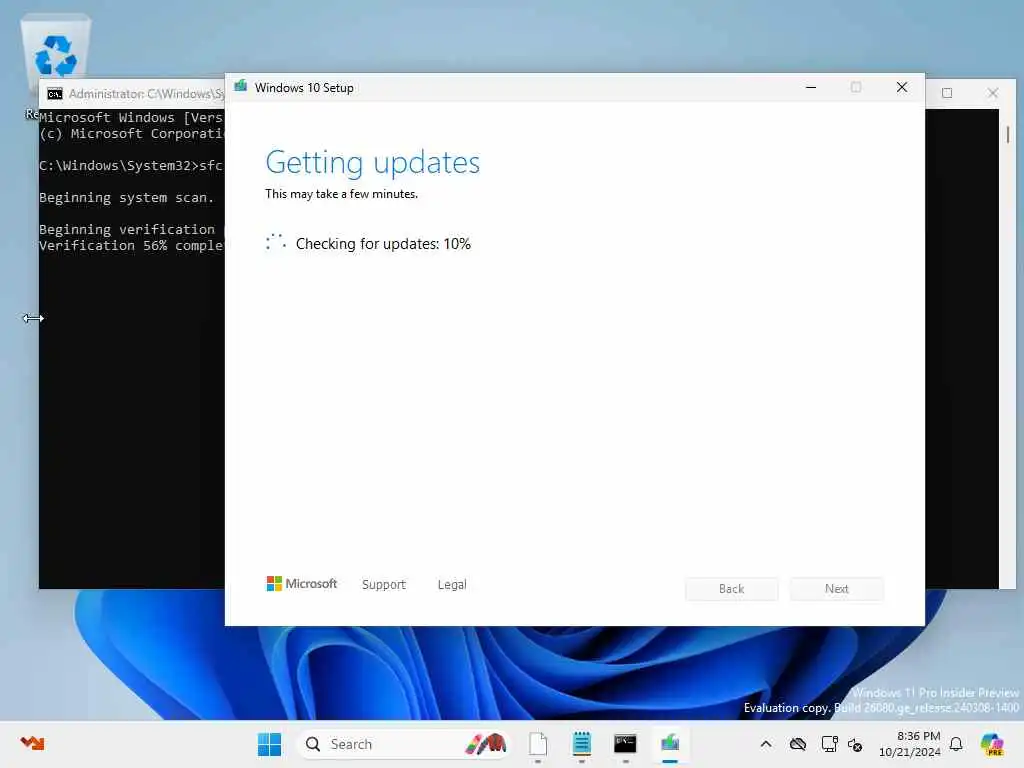Click the widgets icon at taskbar left
This screenshot has height=768, width=1024.
pos(32,743)
